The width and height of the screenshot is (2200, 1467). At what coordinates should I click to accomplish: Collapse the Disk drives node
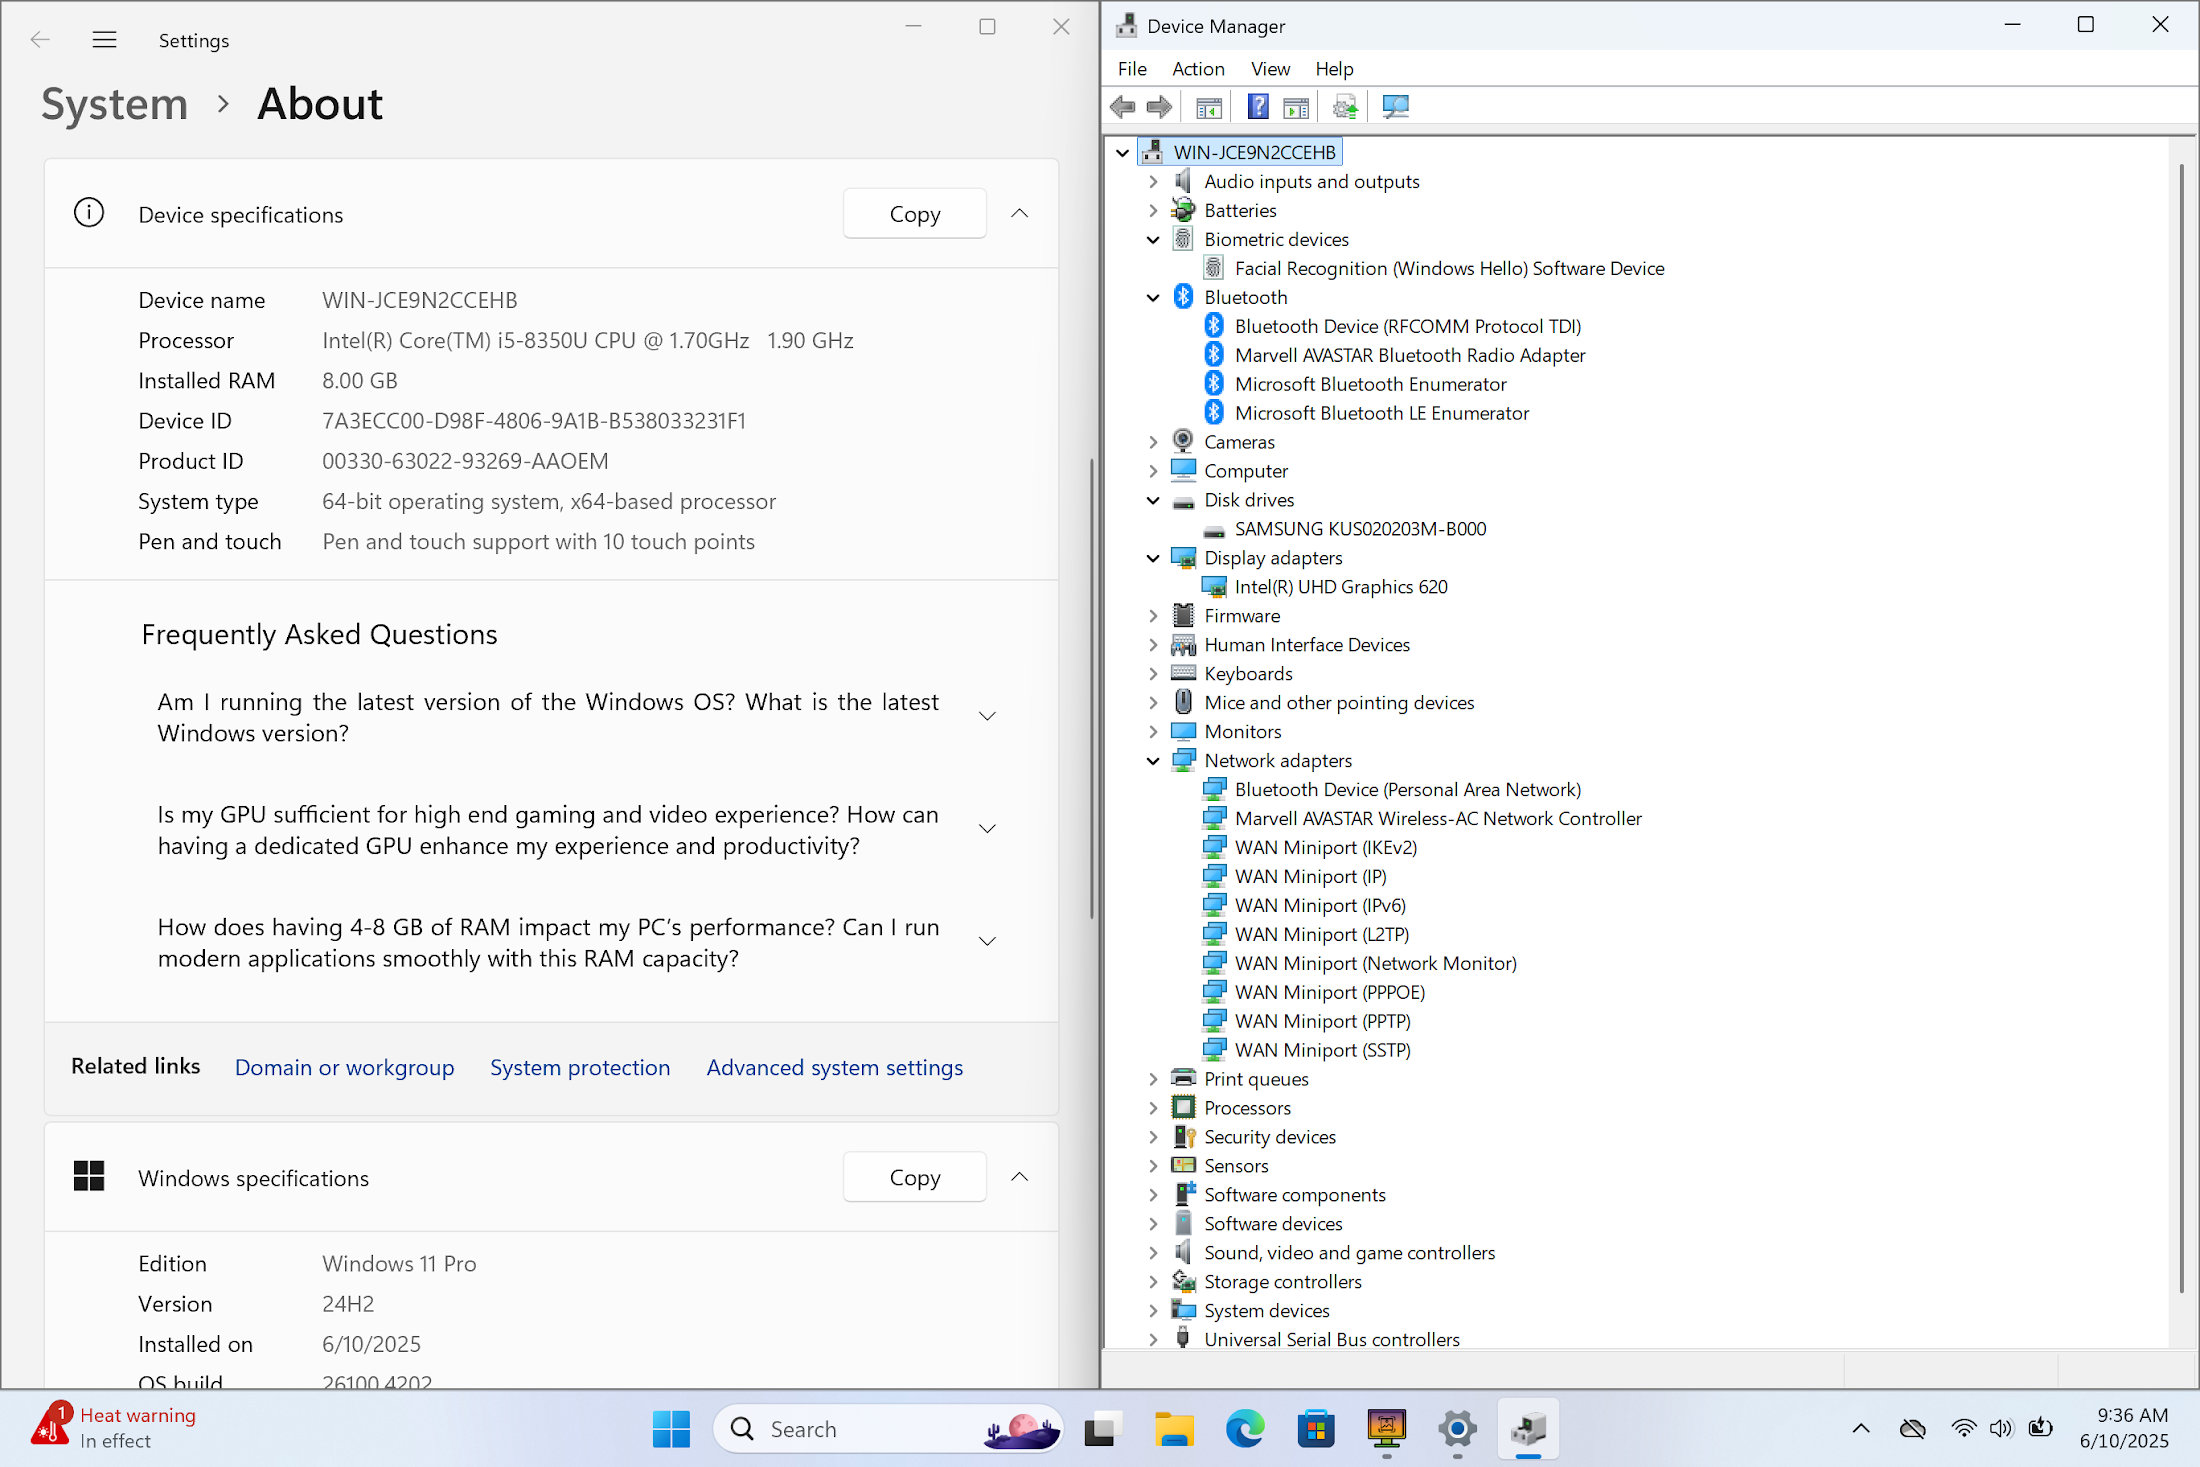[x=1153, y=500]
